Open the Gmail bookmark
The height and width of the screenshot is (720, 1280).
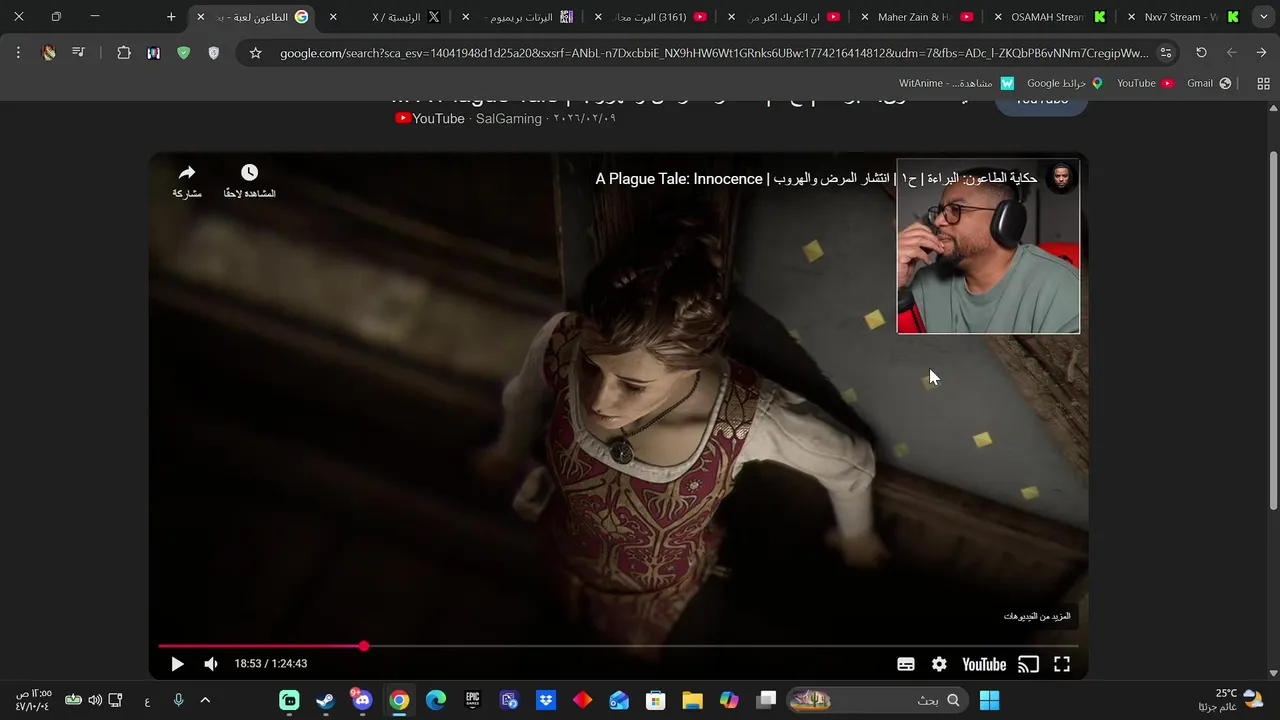pos(1209,84)
